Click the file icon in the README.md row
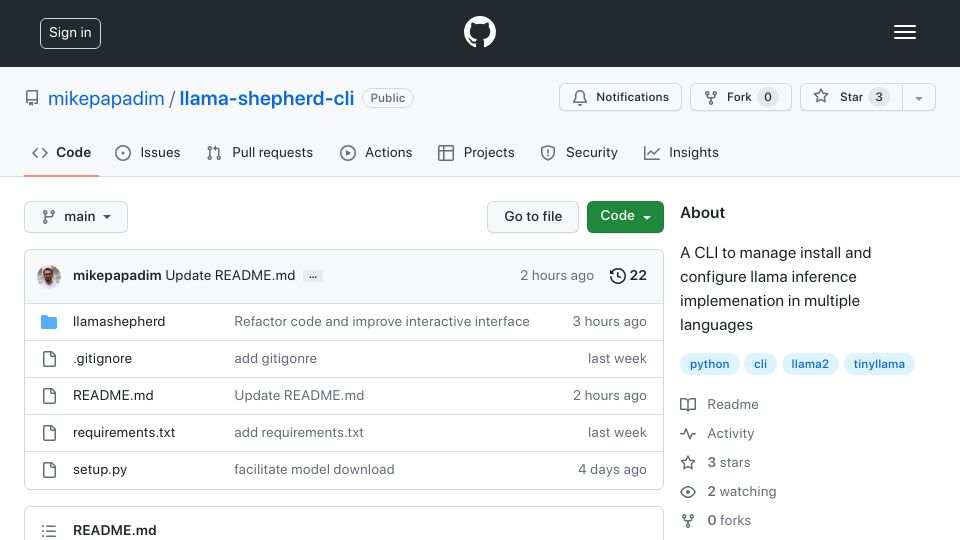The image size is (960, 540). (49, 396)
